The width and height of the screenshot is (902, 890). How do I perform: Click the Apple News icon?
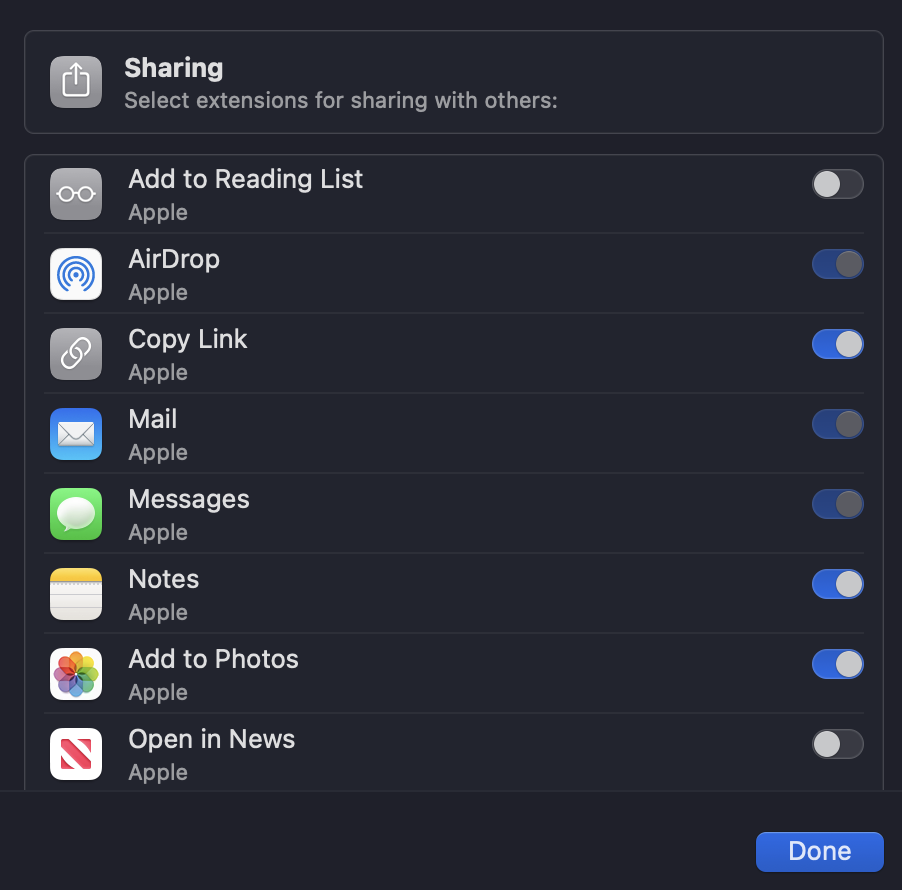[76, 754]
